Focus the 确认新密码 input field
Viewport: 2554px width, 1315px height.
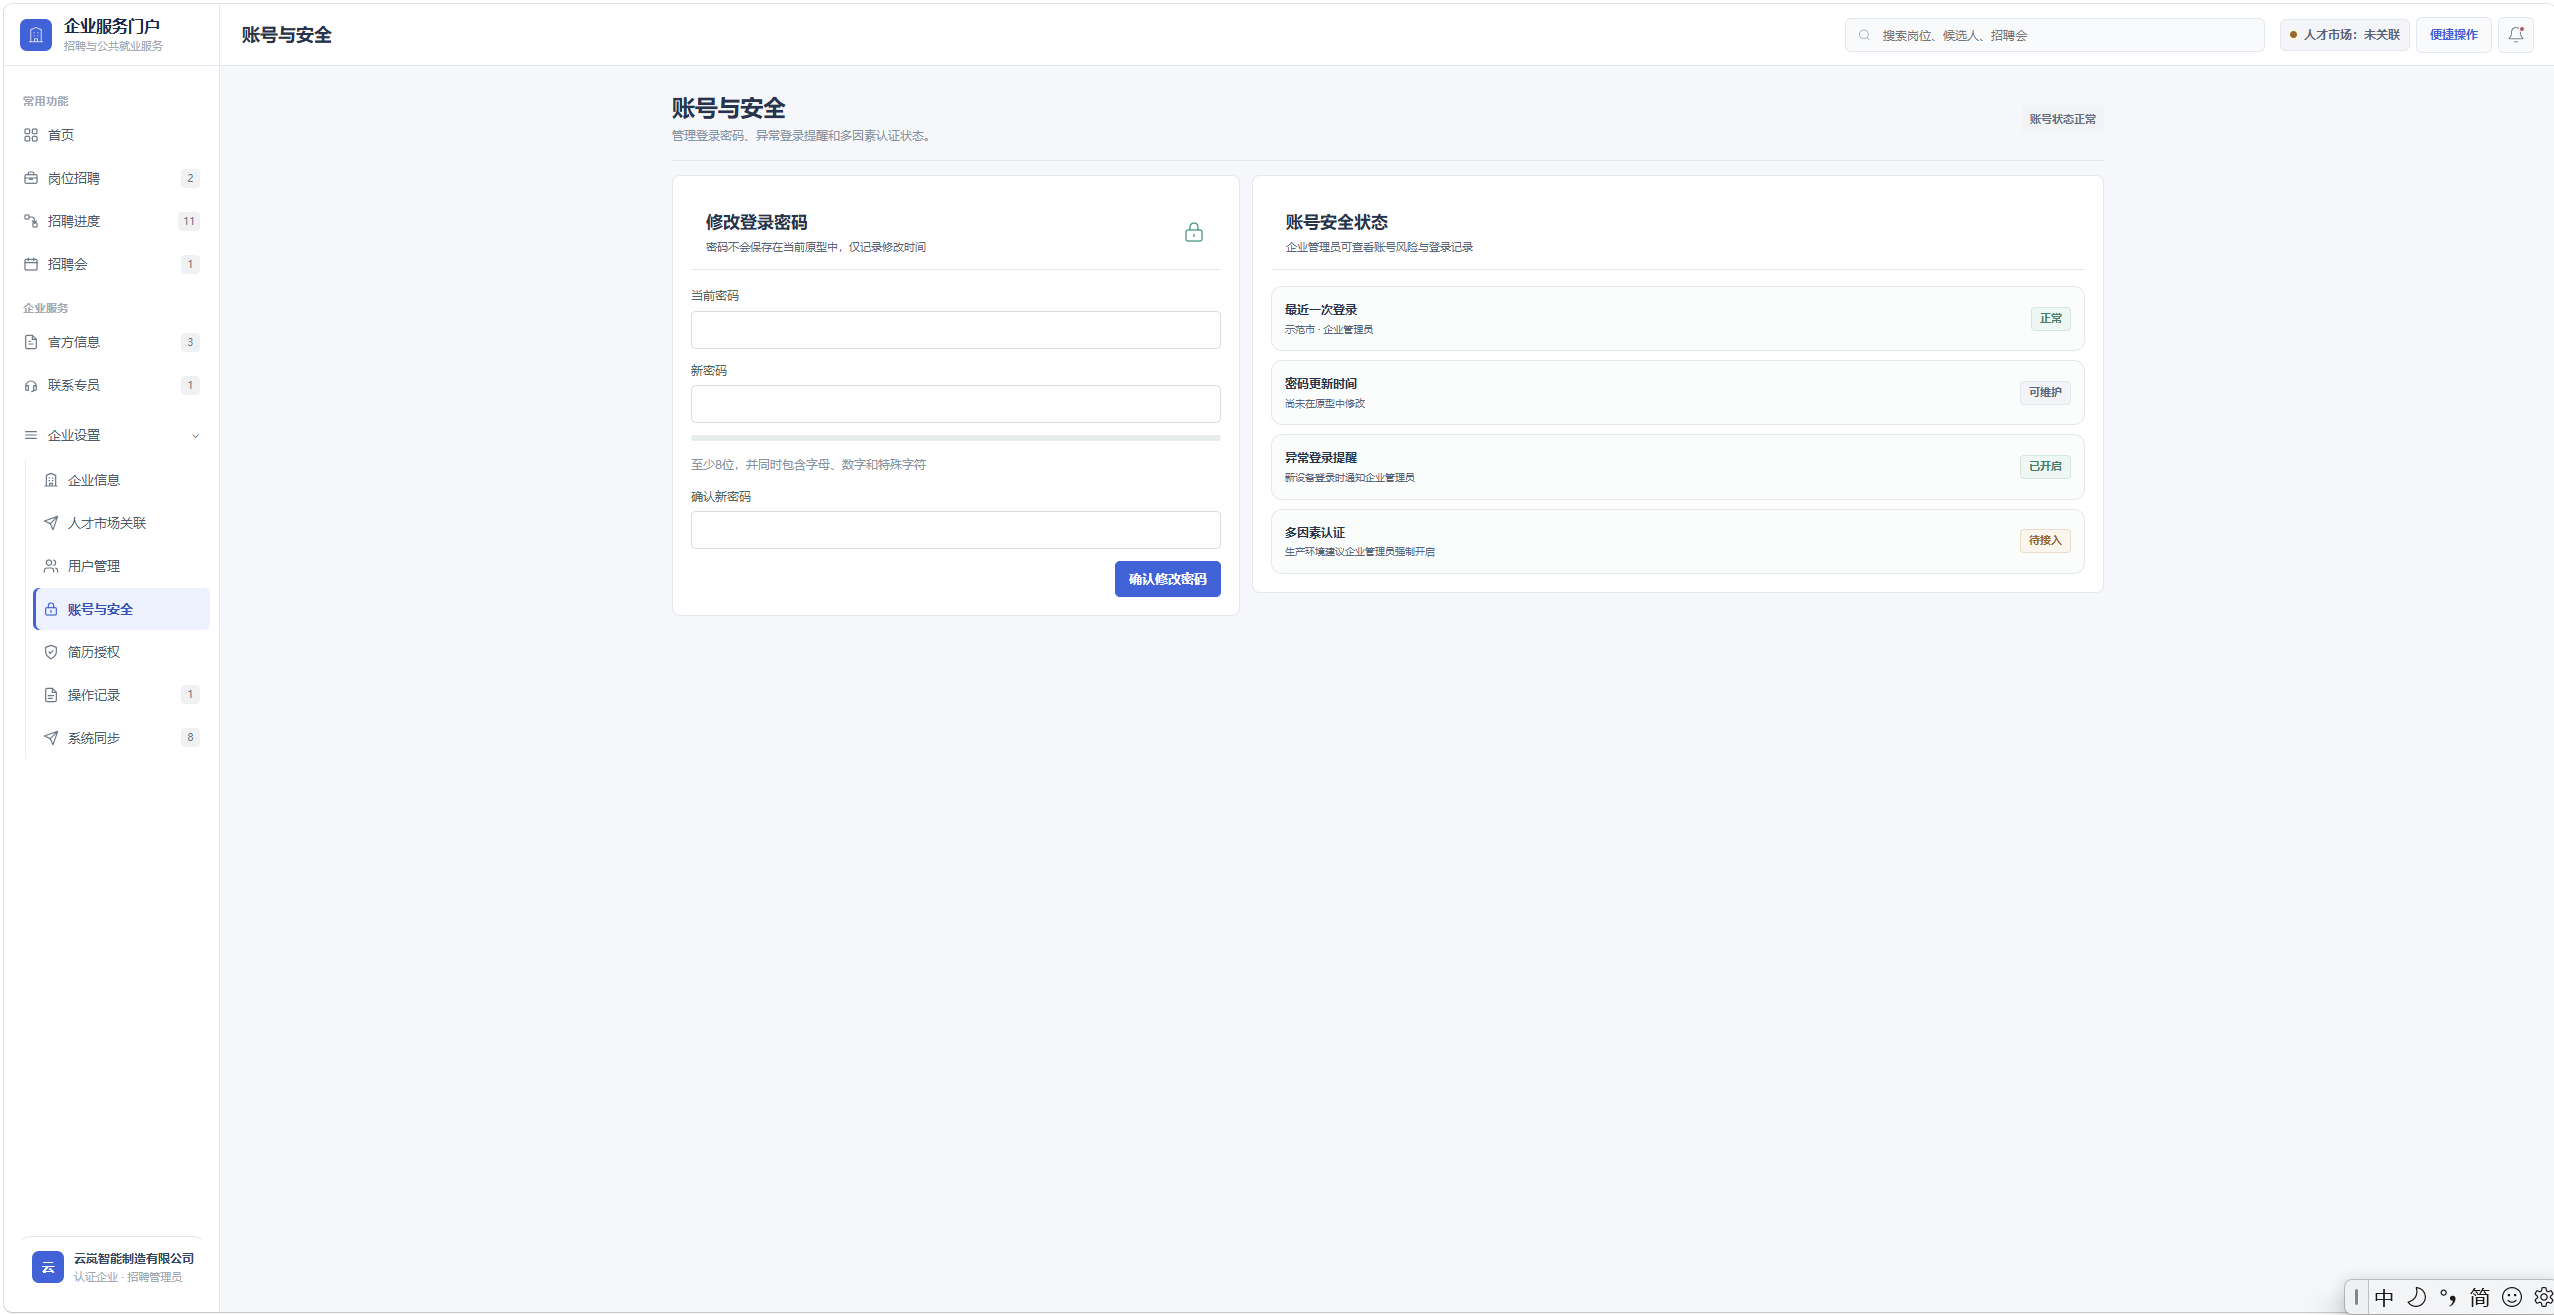955,530
